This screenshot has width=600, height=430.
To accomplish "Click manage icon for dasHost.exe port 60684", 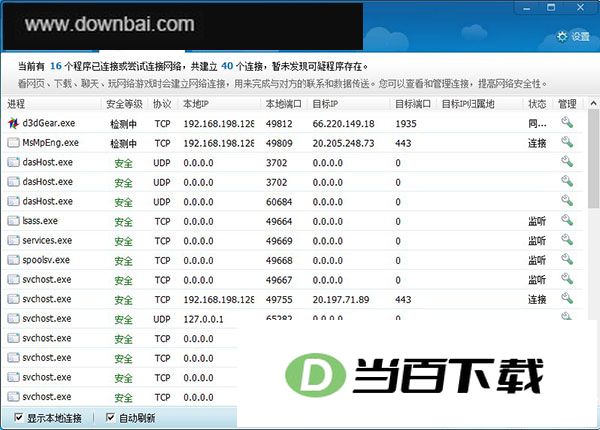I will click(x=567, y=200).
